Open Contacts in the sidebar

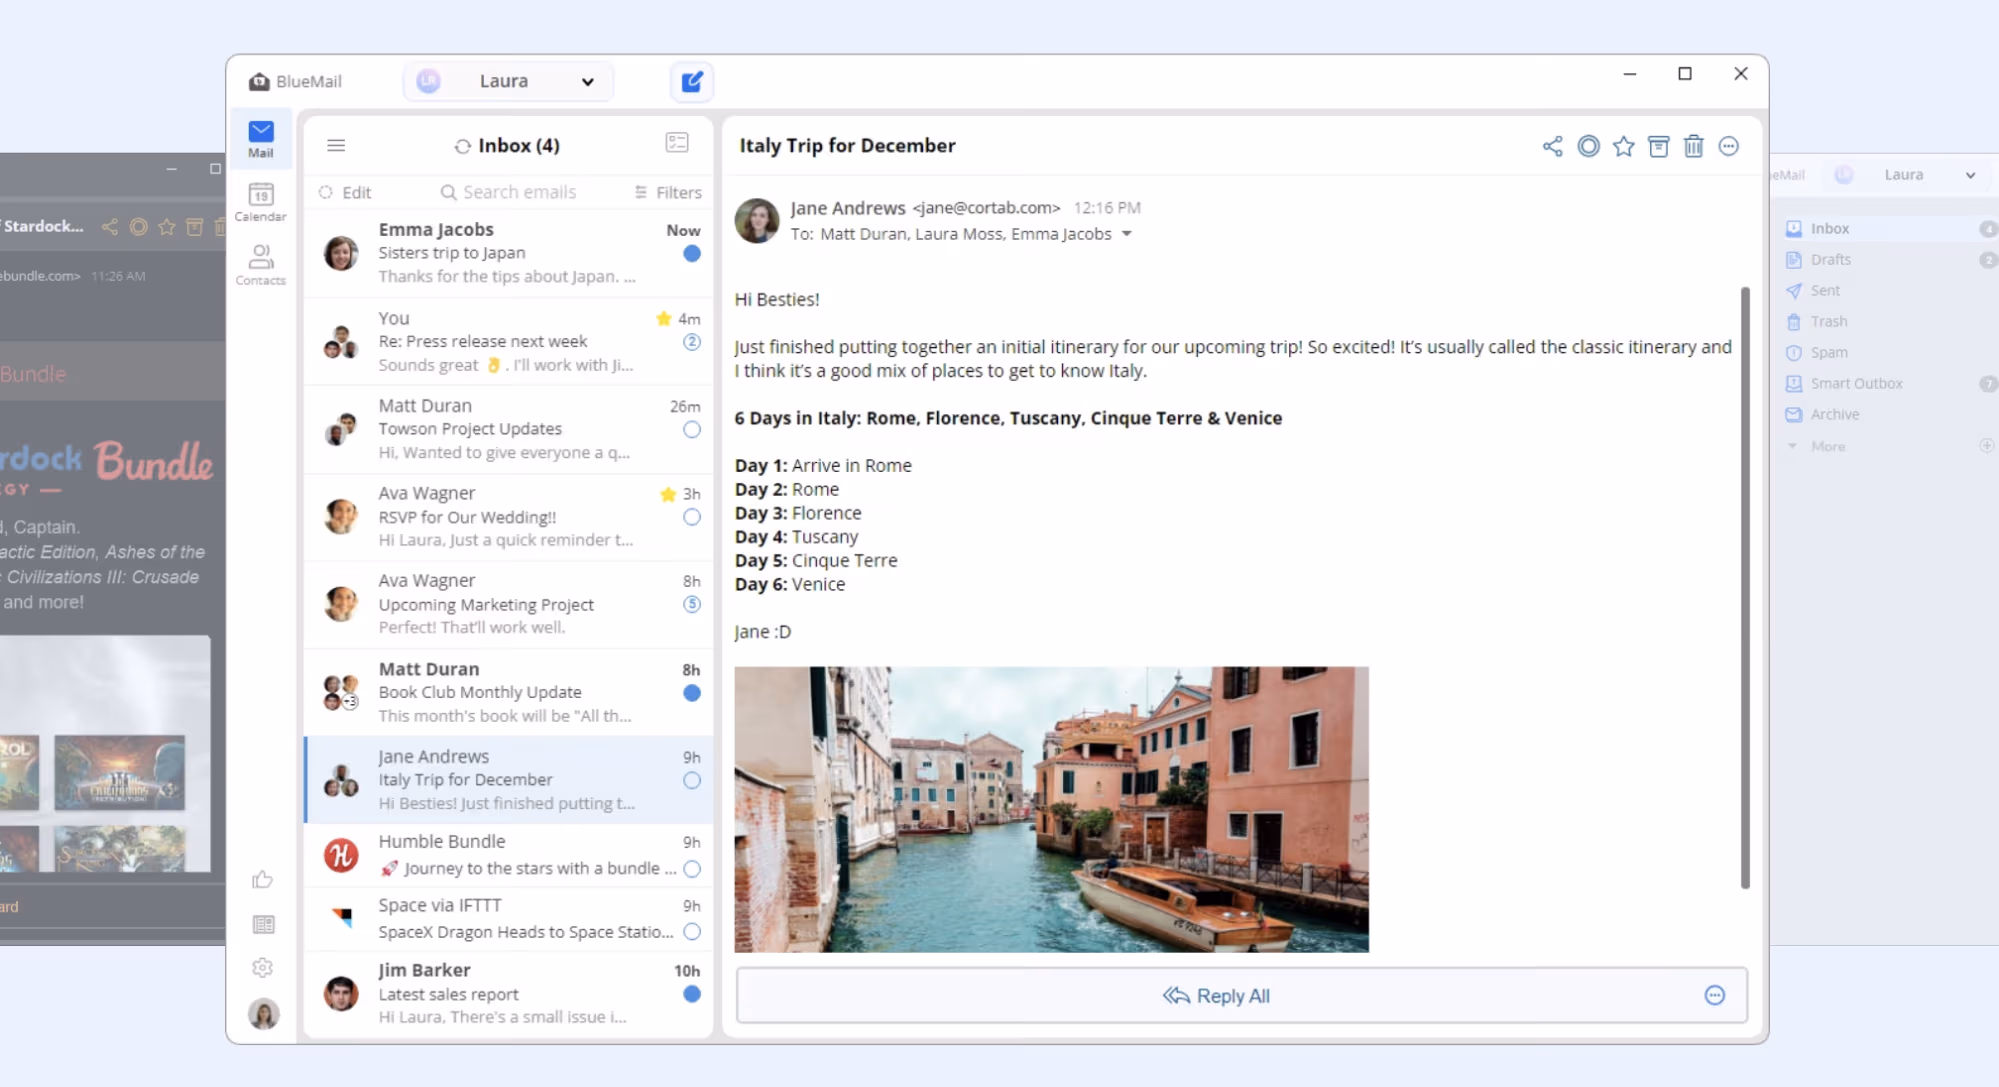[260, 265]
